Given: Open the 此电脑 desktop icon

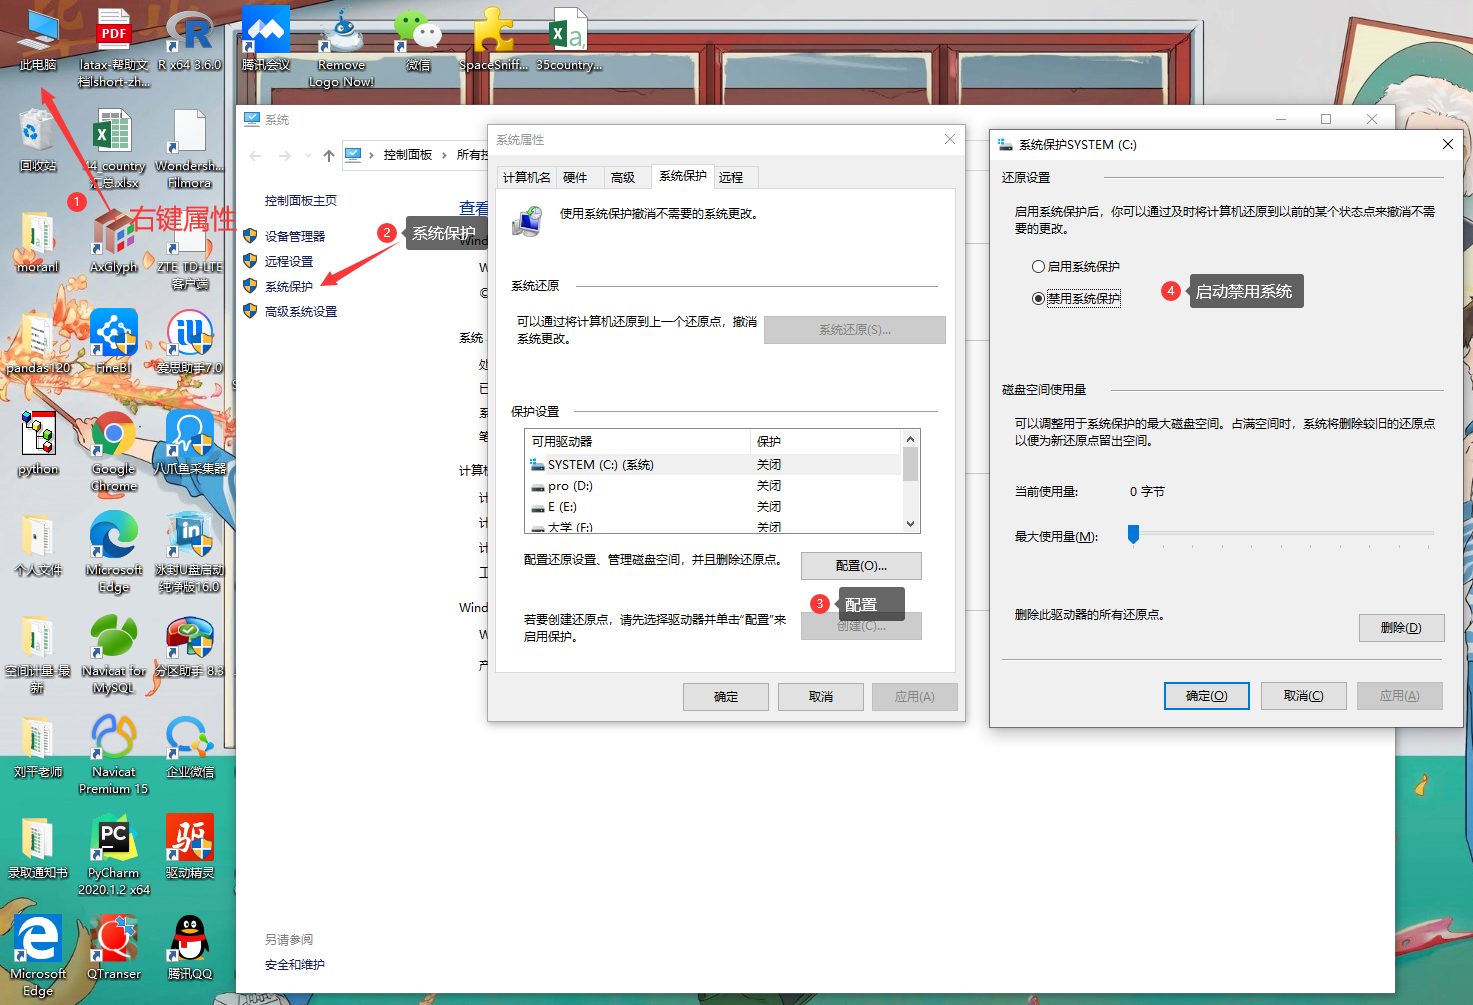Looking at the screenshot, I should [x=38, y=38].
